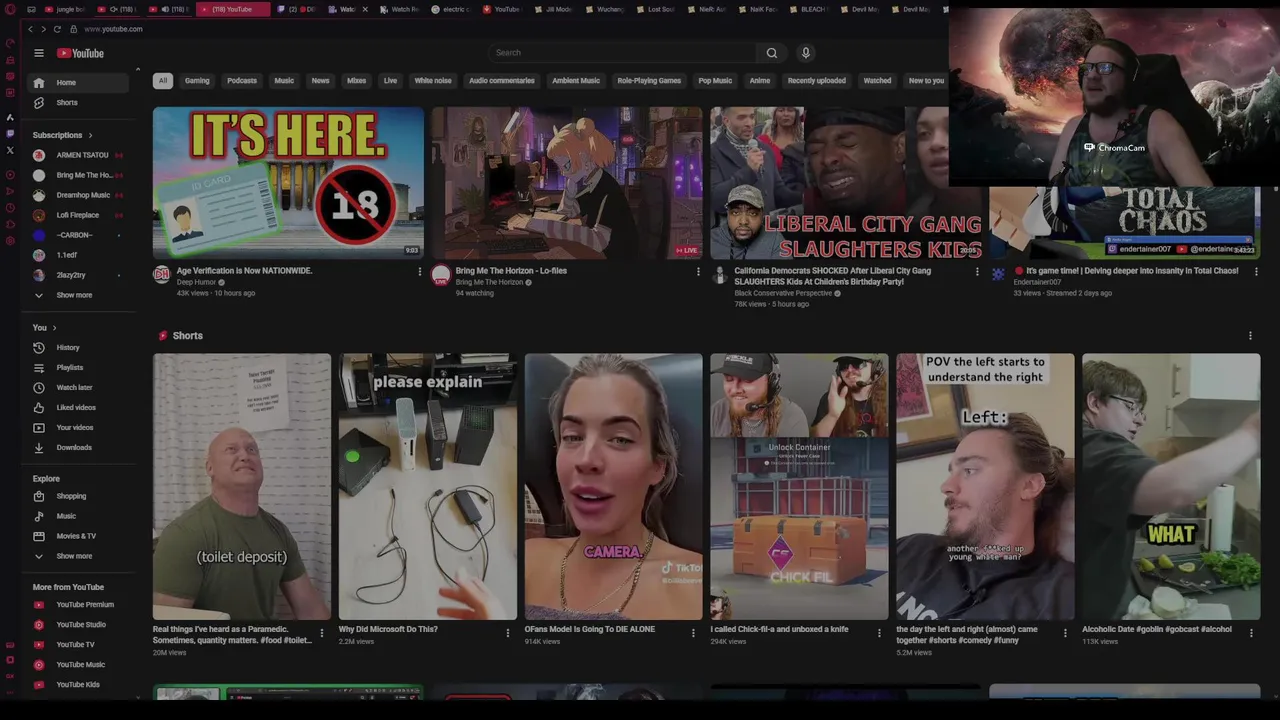Open Chick-fil-a knife unboxing short

pyautogui.click(x=799, y=487)
